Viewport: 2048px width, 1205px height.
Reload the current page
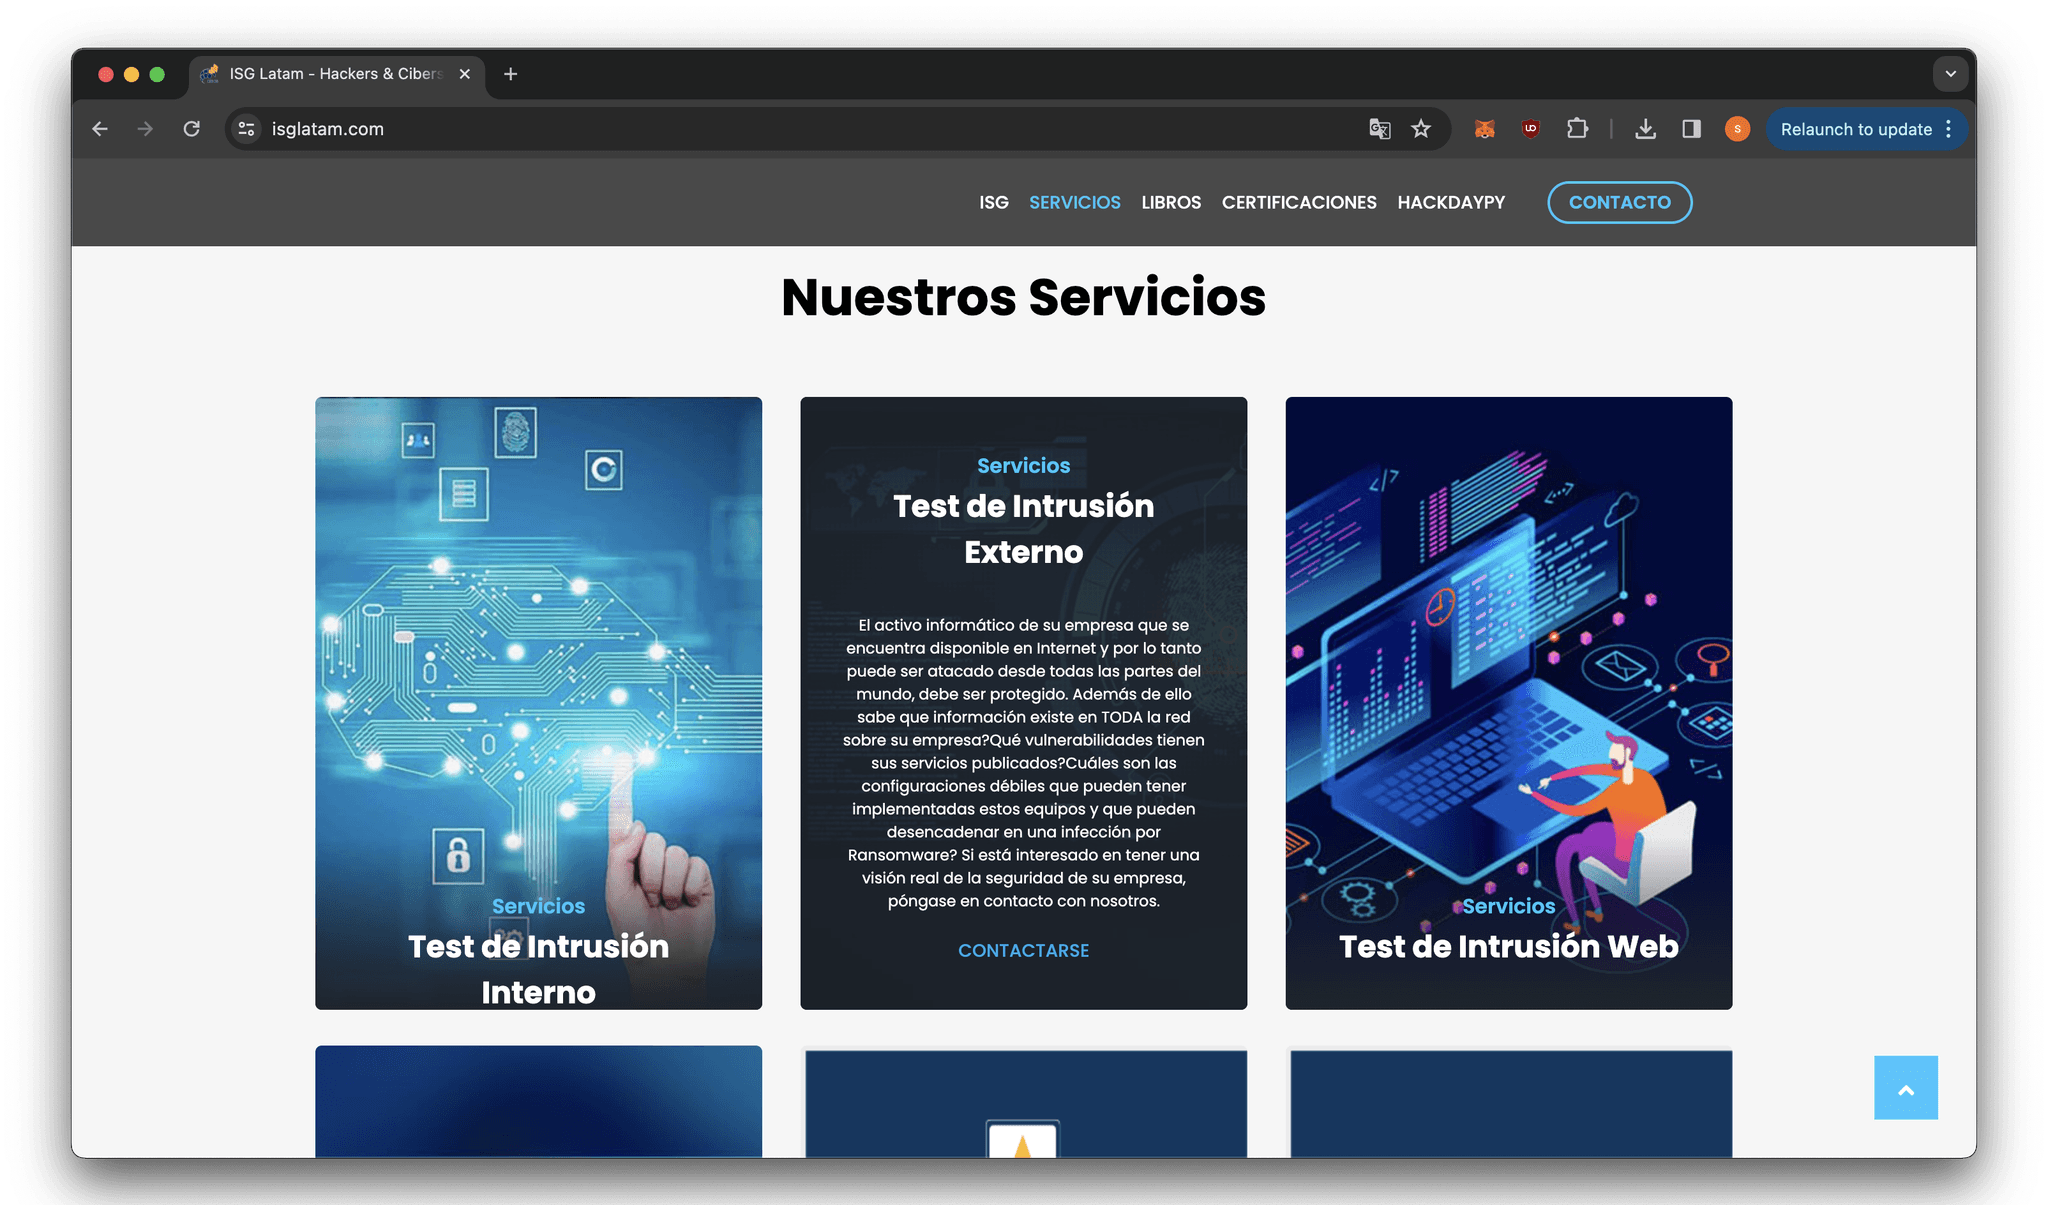[x=192, y=129]
